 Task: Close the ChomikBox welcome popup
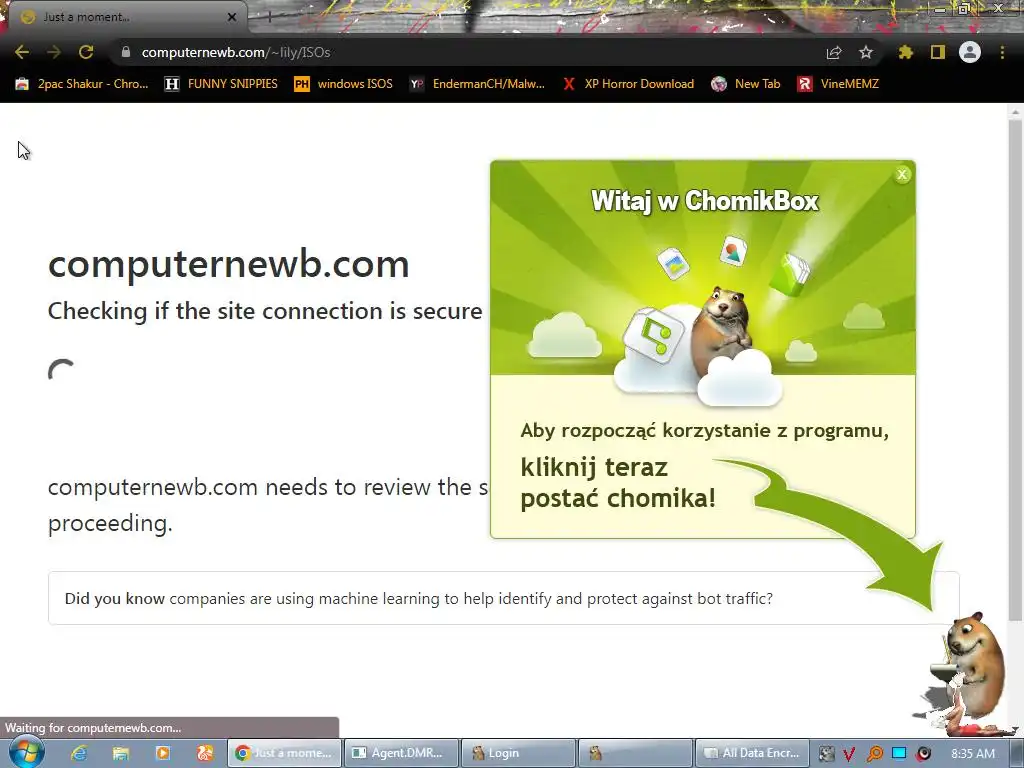tap(902, 174)
